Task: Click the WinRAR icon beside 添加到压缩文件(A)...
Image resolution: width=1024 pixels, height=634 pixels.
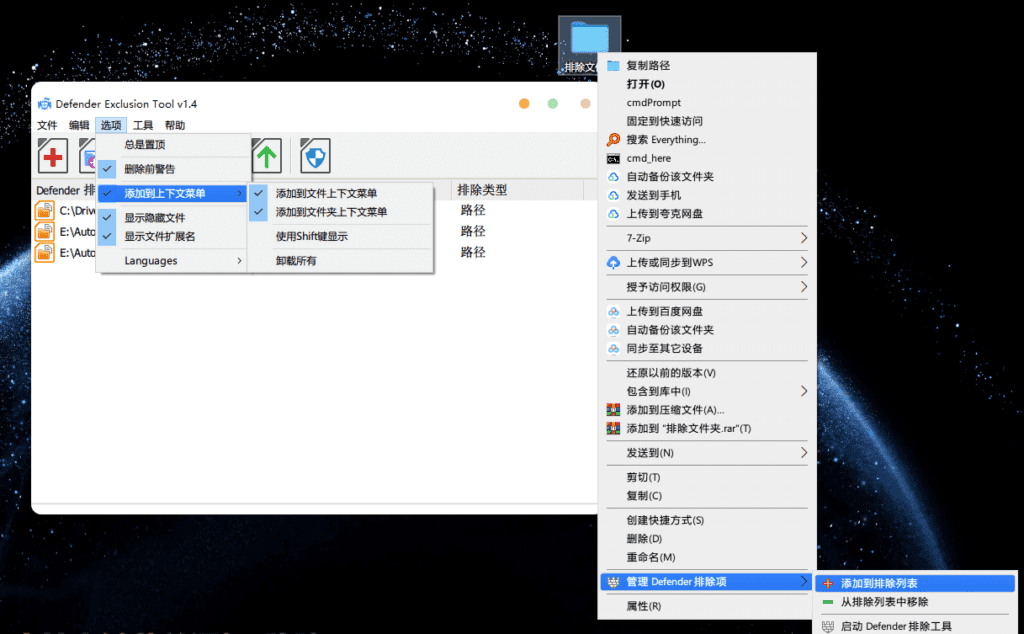Action: click(x=613, y=410)
